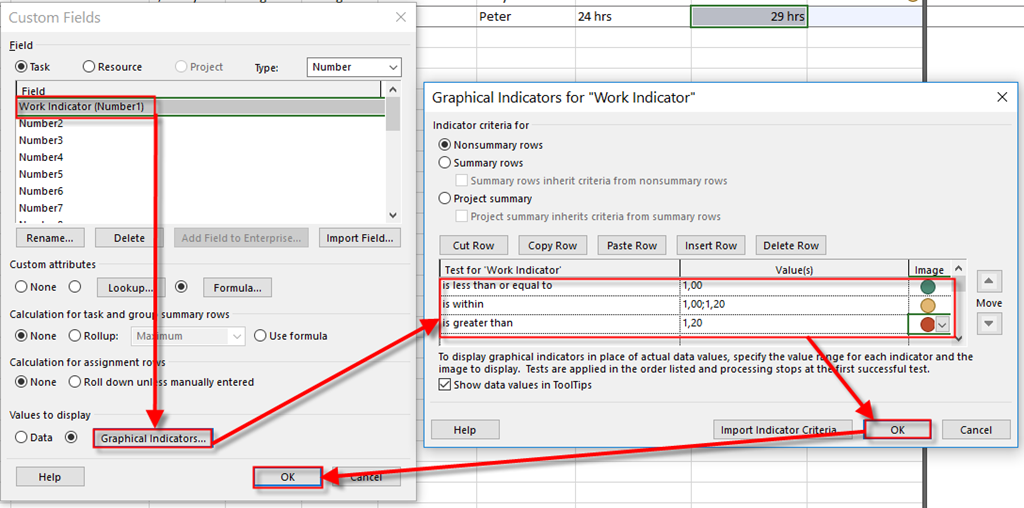Click the Formula... button
The image size is (1024, 508).
[x=237, y=288]
